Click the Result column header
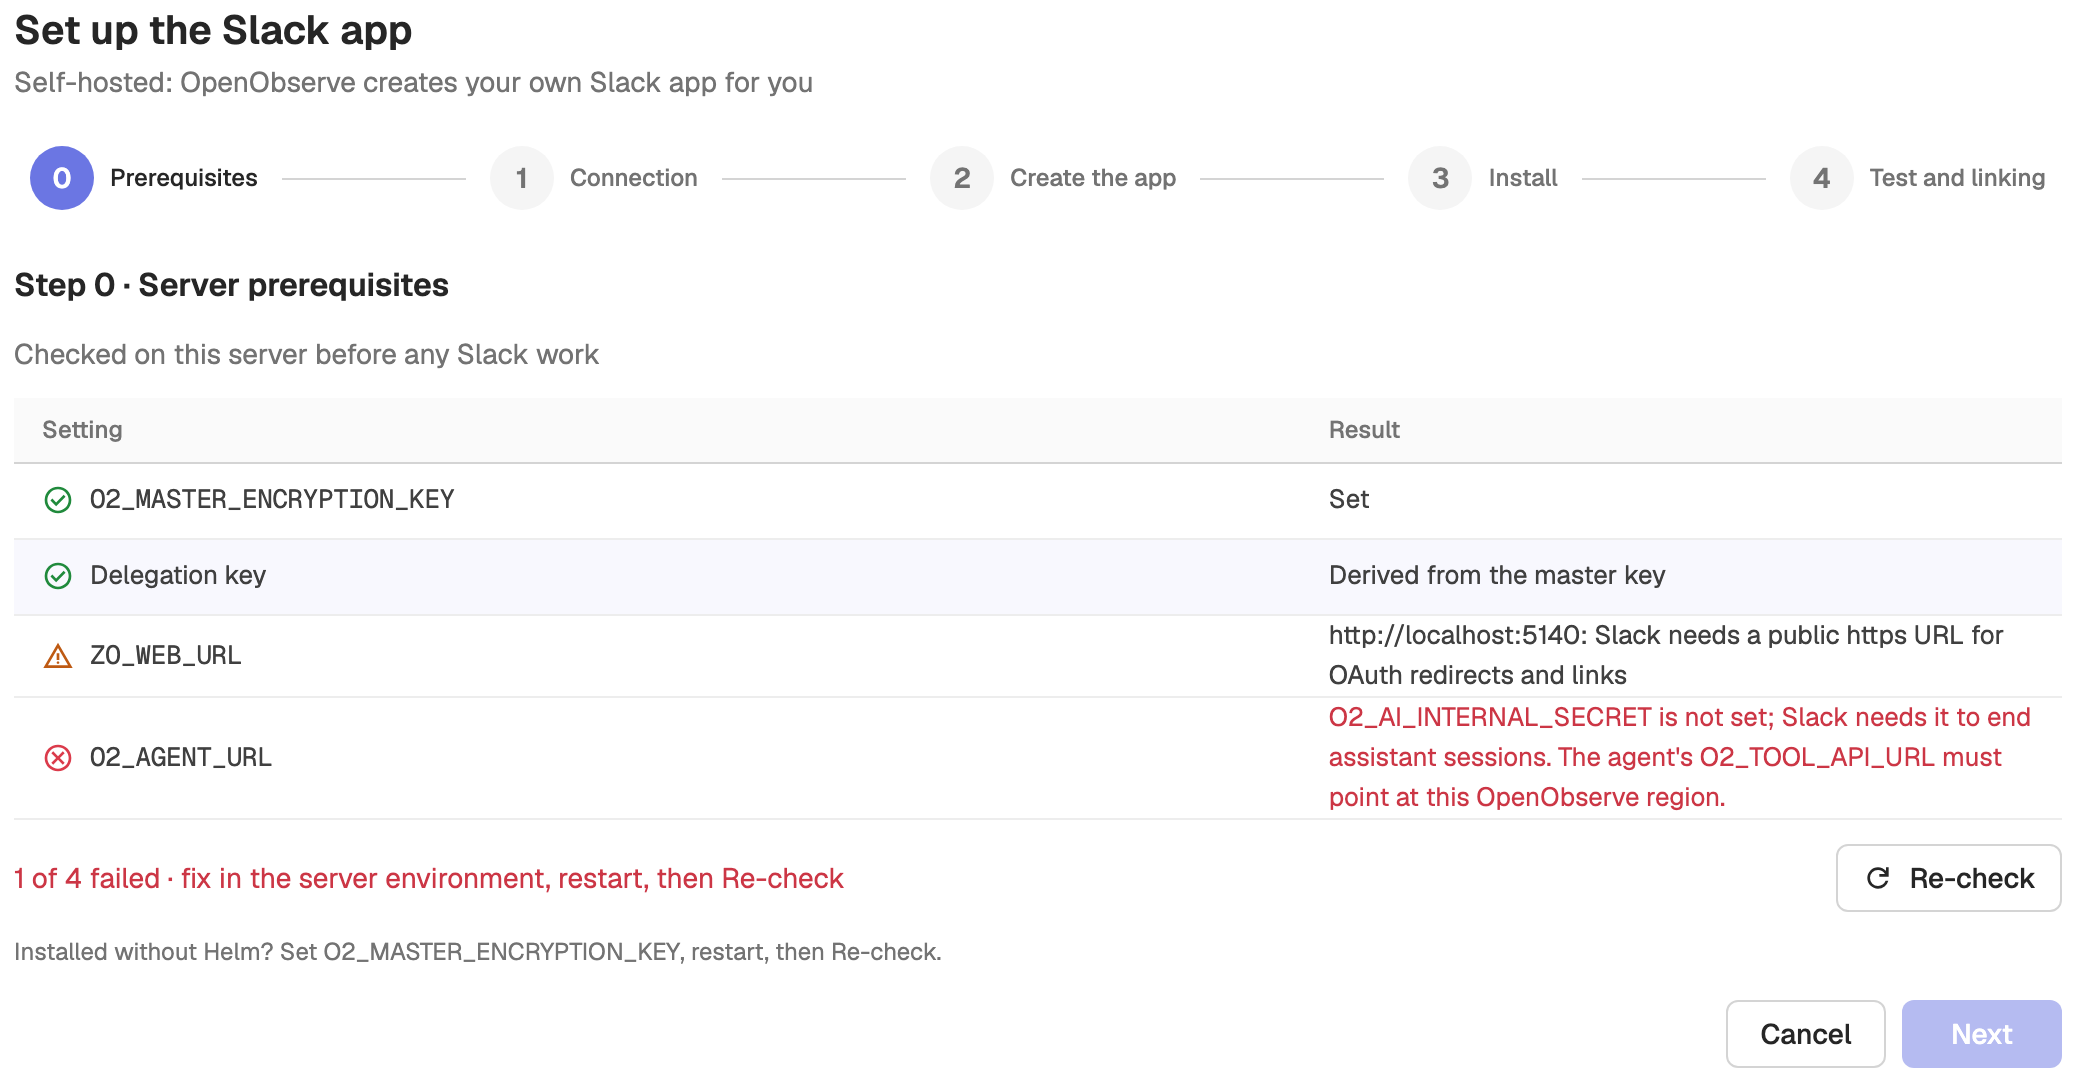This screenshot has height=1072, width=2080. [x=1364, y=430]
